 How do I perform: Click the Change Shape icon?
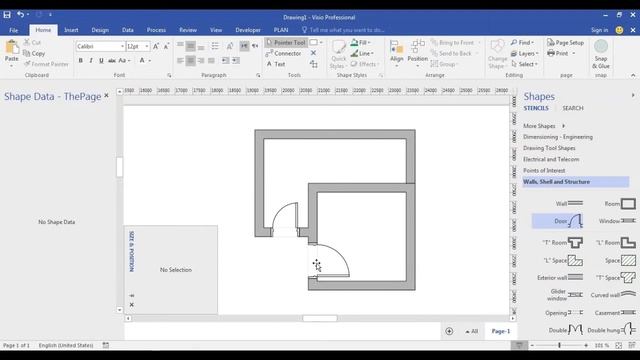497,54
